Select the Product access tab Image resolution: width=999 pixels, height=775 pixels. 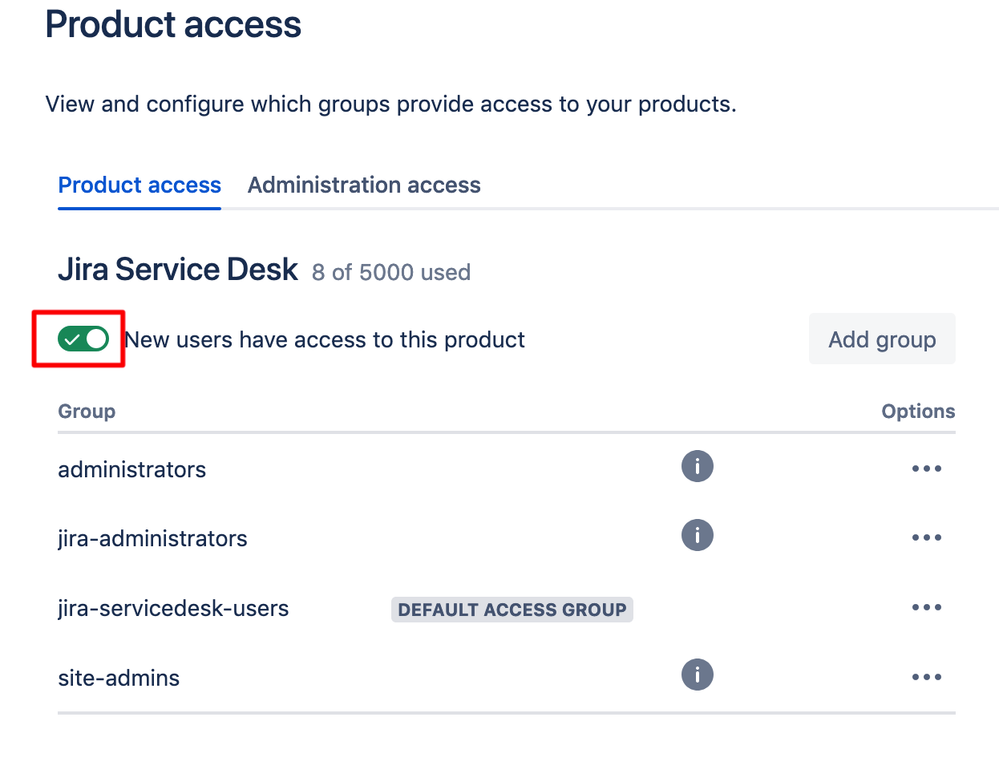click(140, 185)
